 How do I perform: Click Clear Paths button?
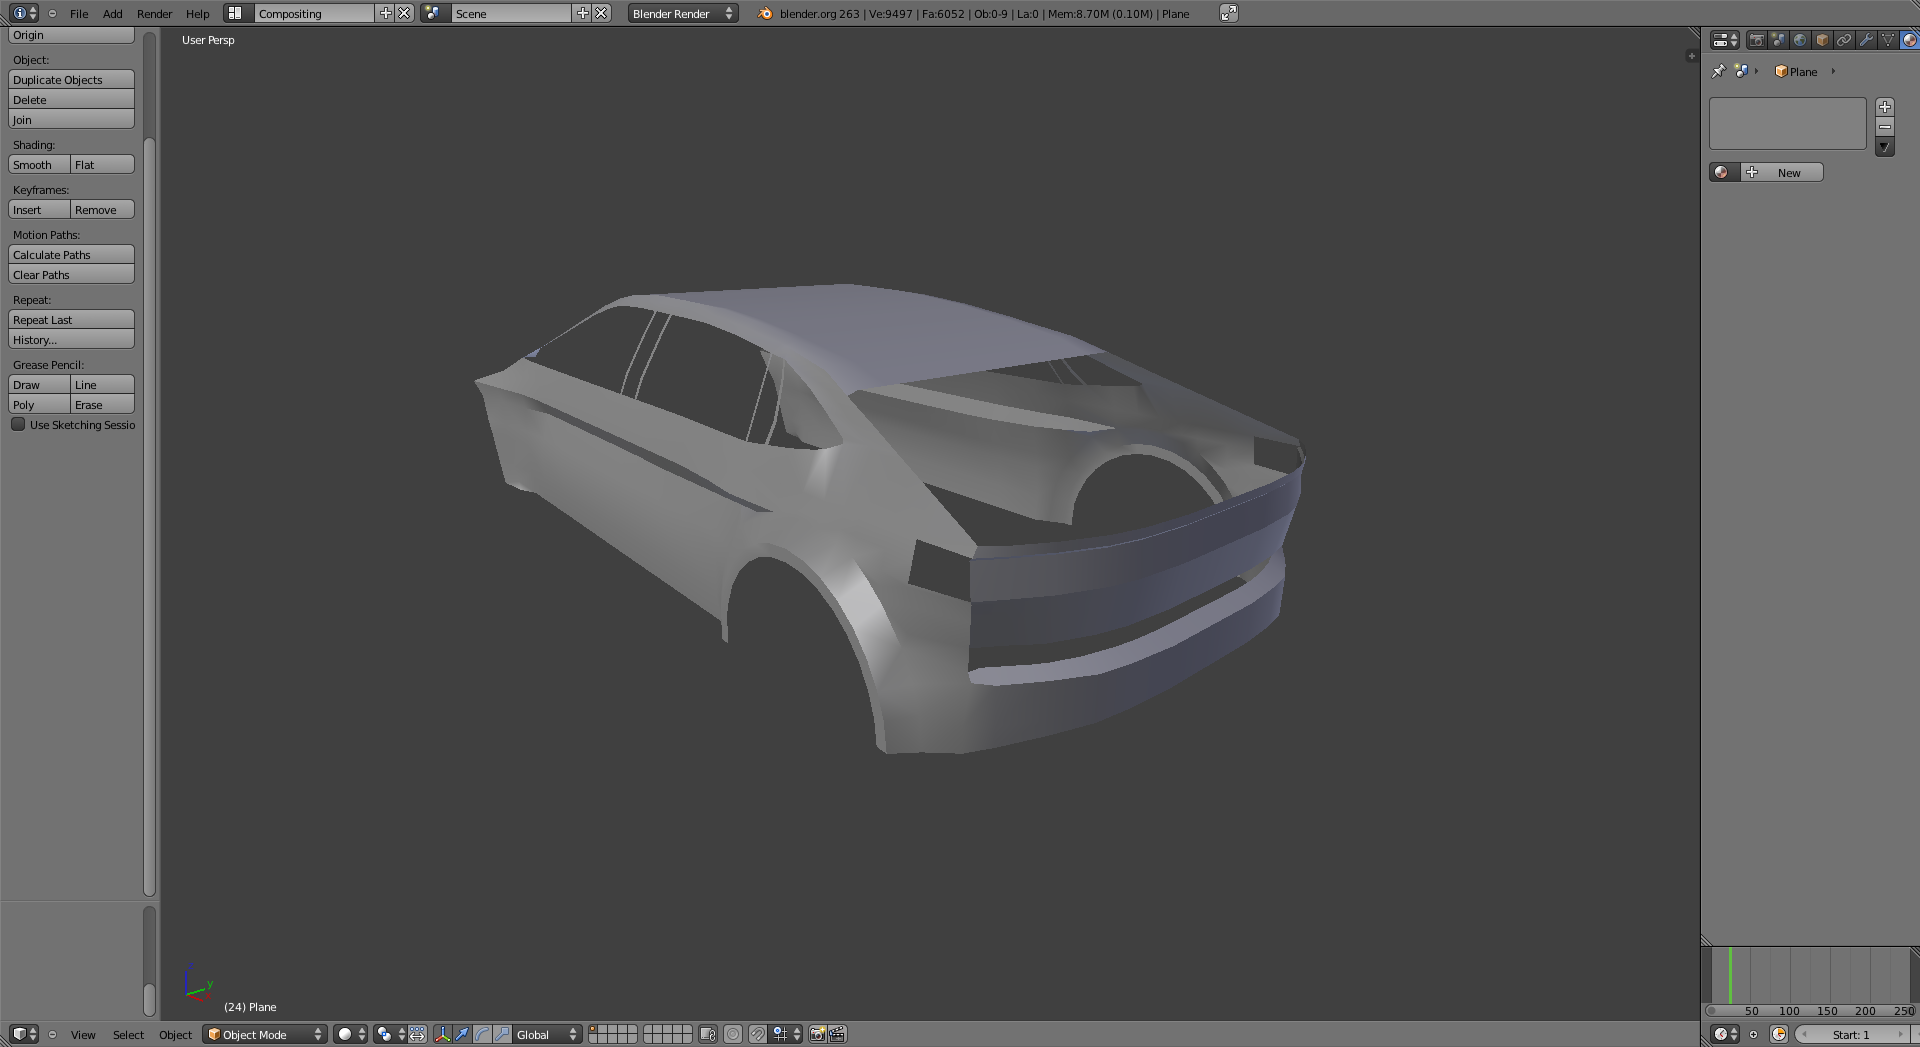coord(71,275)
